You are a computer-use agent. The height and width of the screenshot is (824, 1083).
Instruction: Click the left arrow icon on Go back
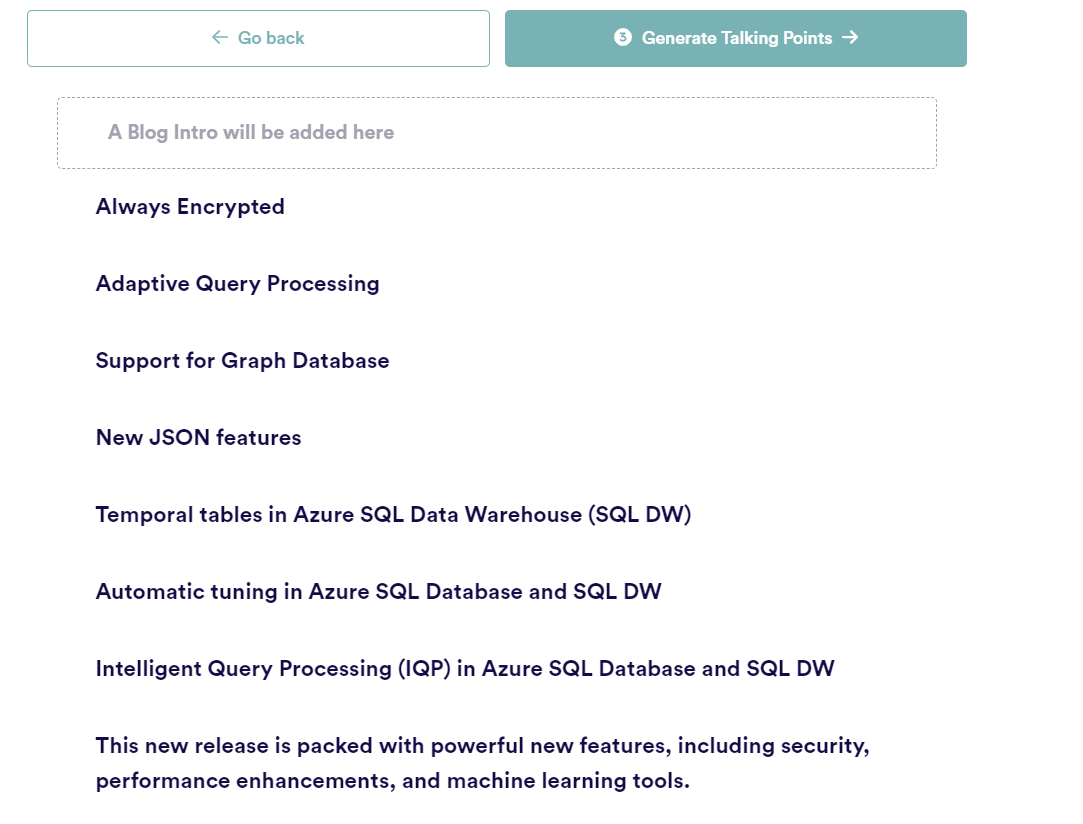tap(220, 38)
